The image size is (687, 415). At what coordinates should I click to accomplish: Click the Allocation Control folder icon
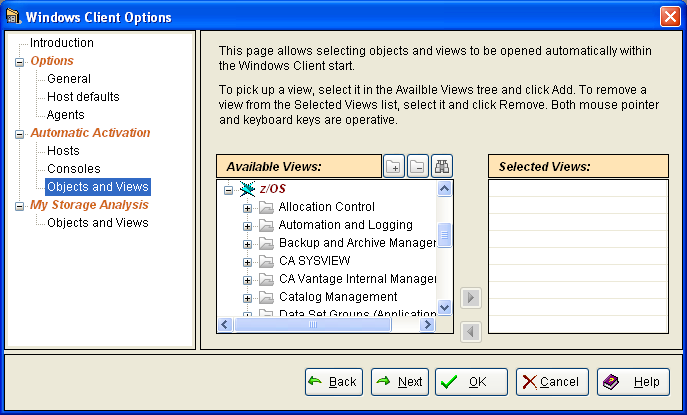[266, 207]
